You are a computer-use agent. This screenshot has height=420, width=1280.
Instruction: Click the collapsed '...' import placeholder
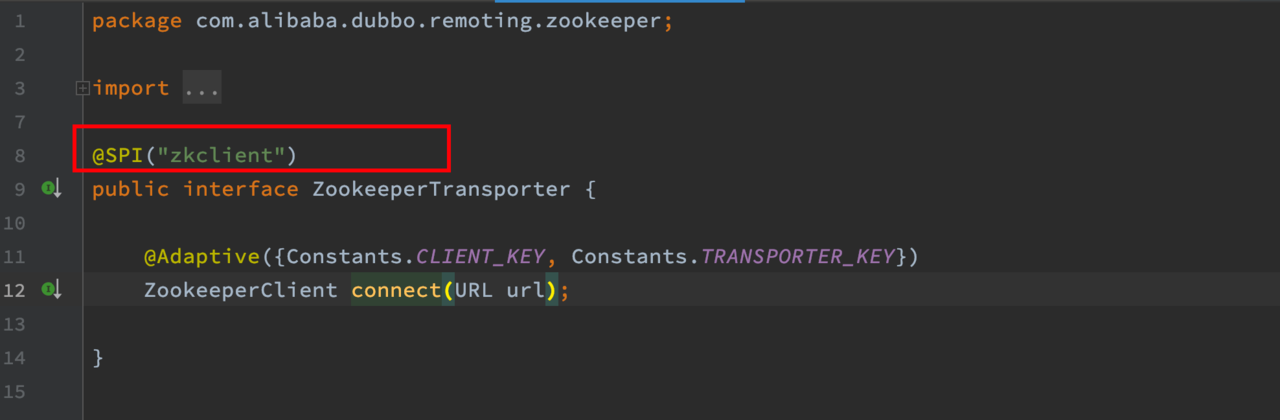202,88
